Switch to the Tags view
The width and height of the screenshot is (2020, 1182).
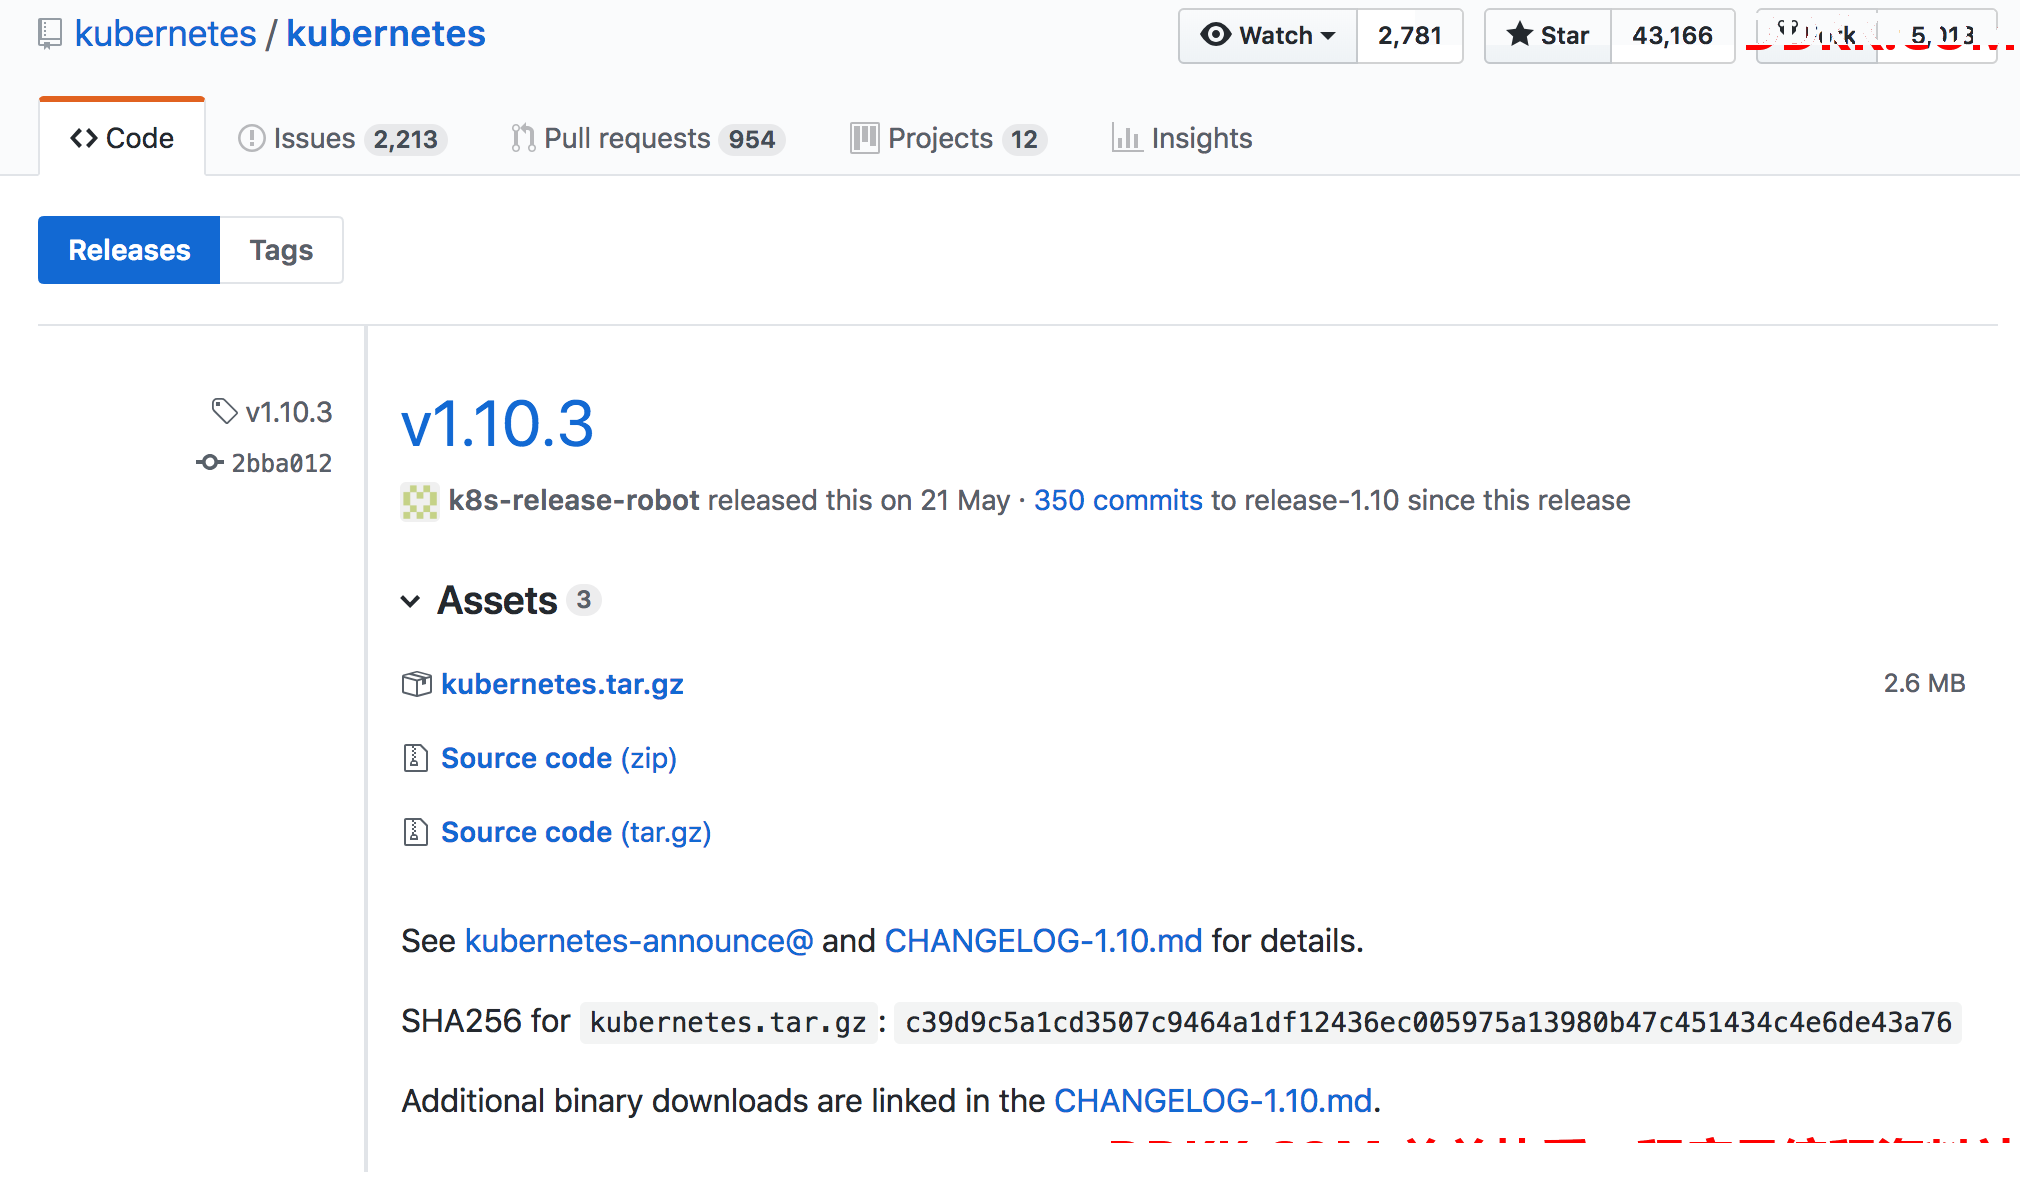click(x=281, y=250)
